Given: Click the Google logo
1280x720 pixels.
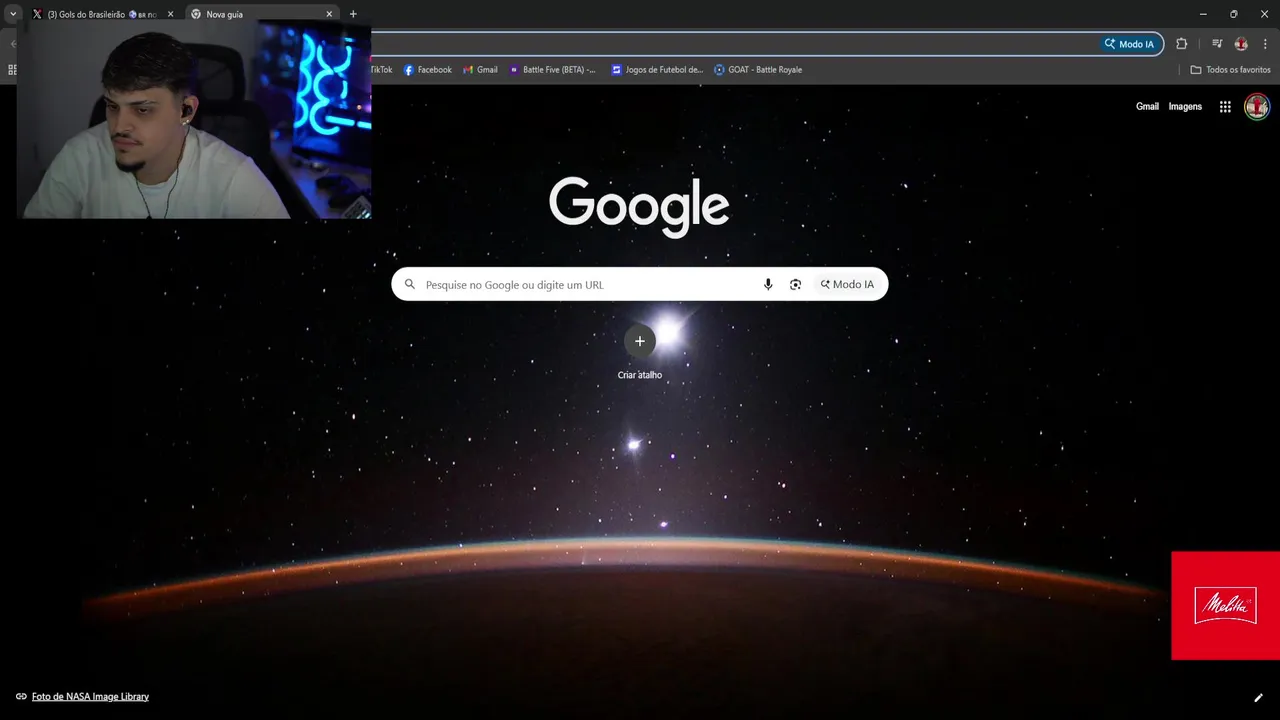Looking at the screenshot, I should pyautogui.click(x=639, y=207).
